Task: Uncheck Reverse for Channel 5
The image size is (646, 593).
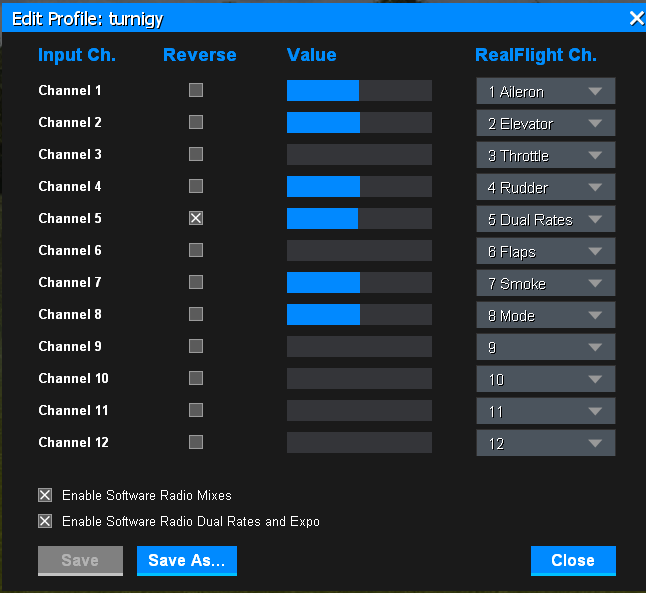Action: click(196, 218)
